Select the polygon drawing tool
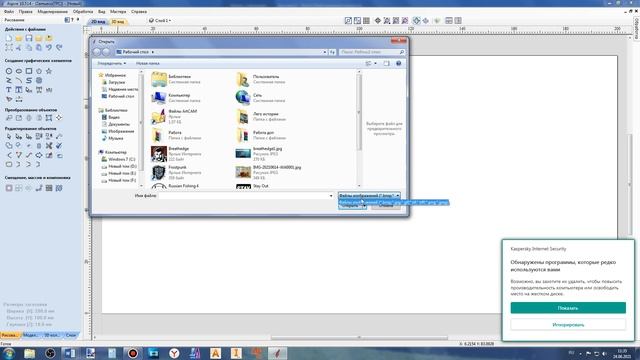Image resolution: width=640 pixels, height=360 pixels. 39,71
